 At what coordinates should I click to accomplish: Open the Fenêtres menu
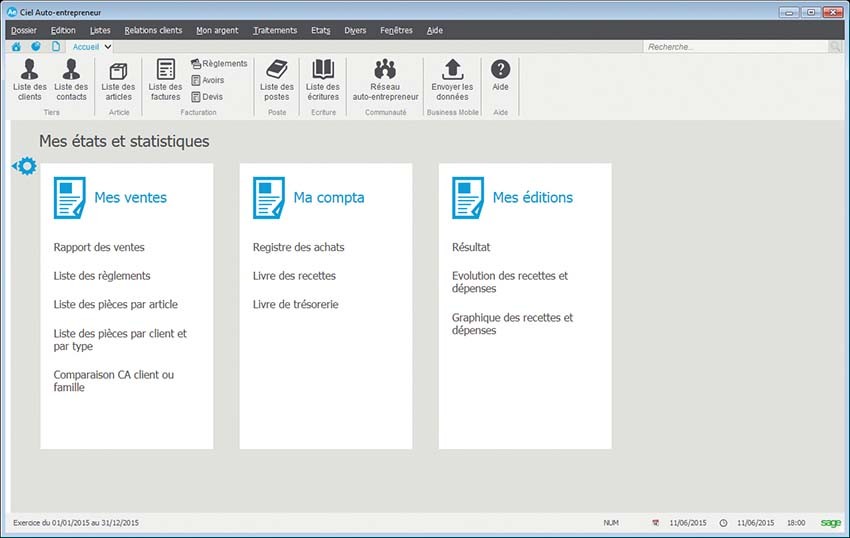click(396, 30)
